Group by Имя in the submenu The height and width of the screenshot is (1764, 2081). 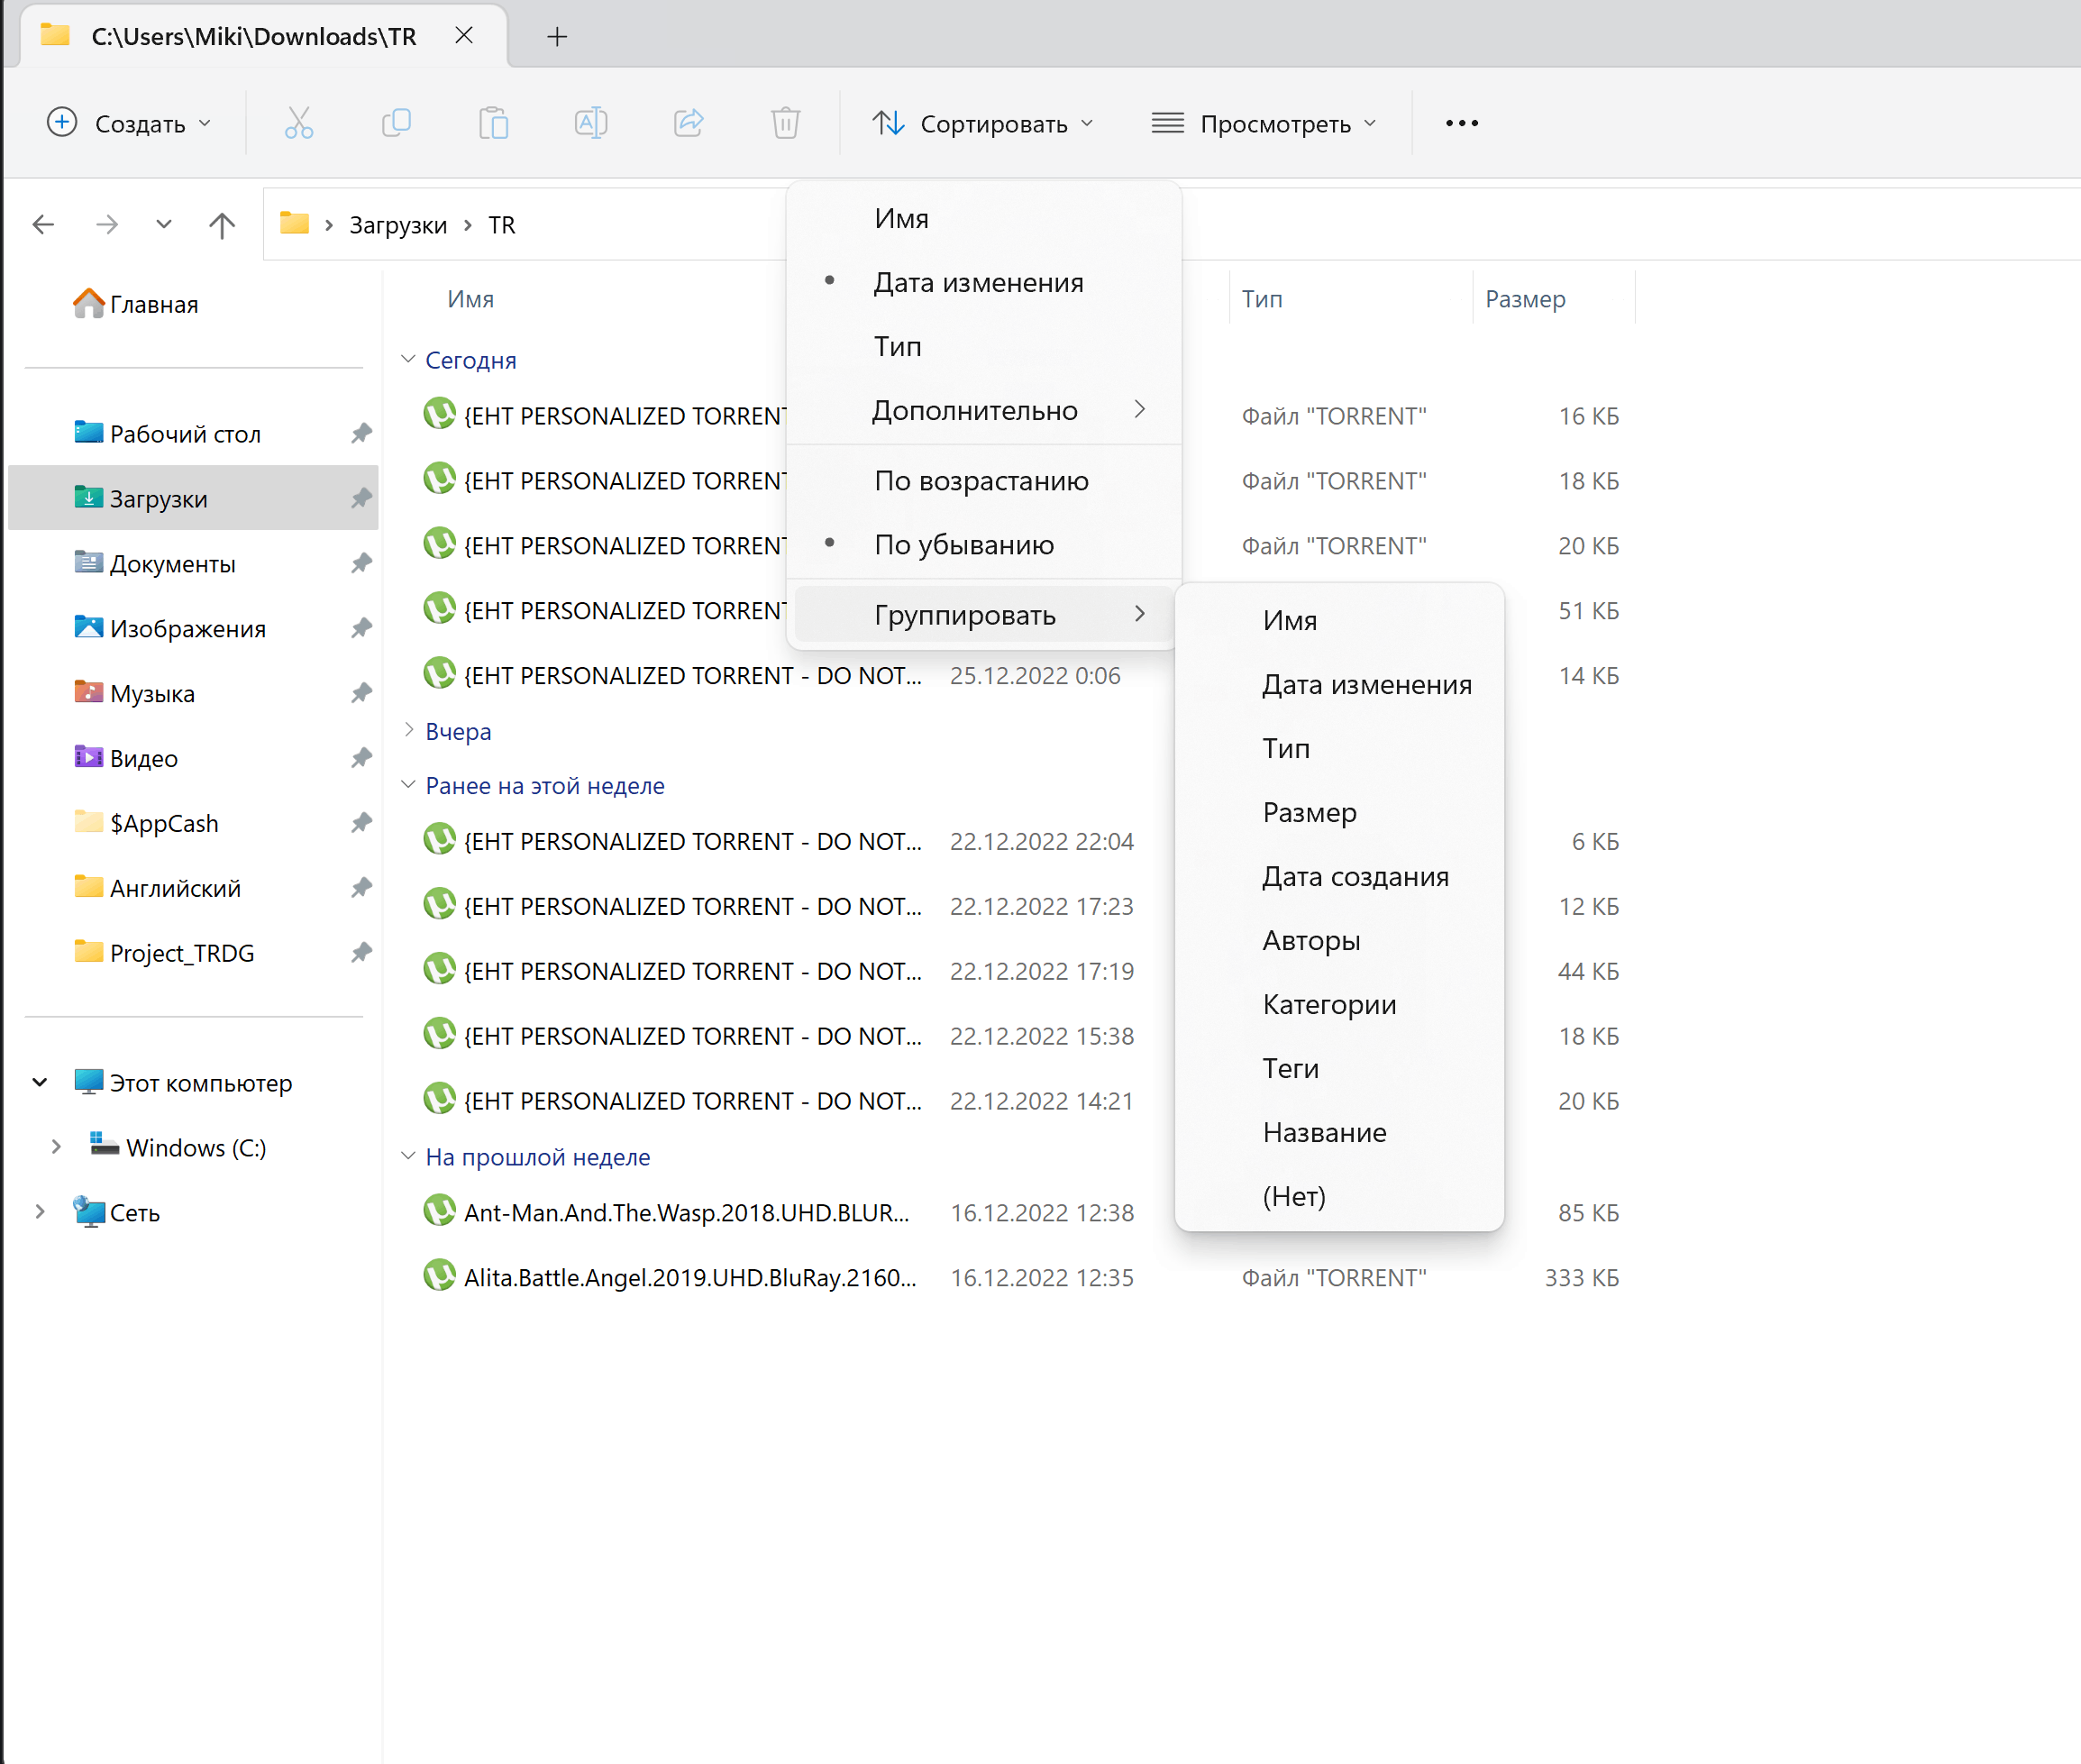point(1339,620)
